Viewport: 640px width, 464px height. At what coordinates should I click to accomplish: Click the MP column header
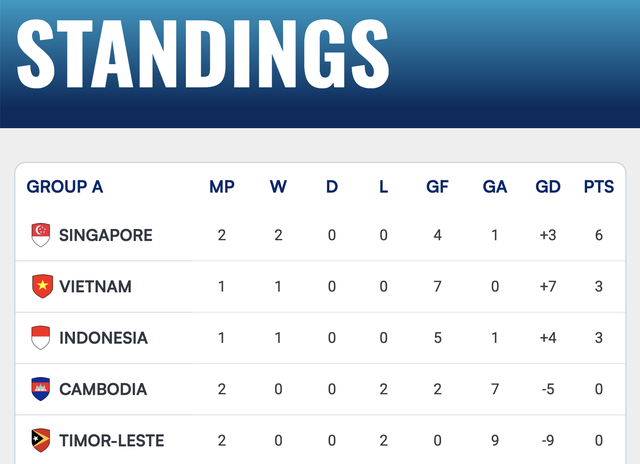coord(222,187)
